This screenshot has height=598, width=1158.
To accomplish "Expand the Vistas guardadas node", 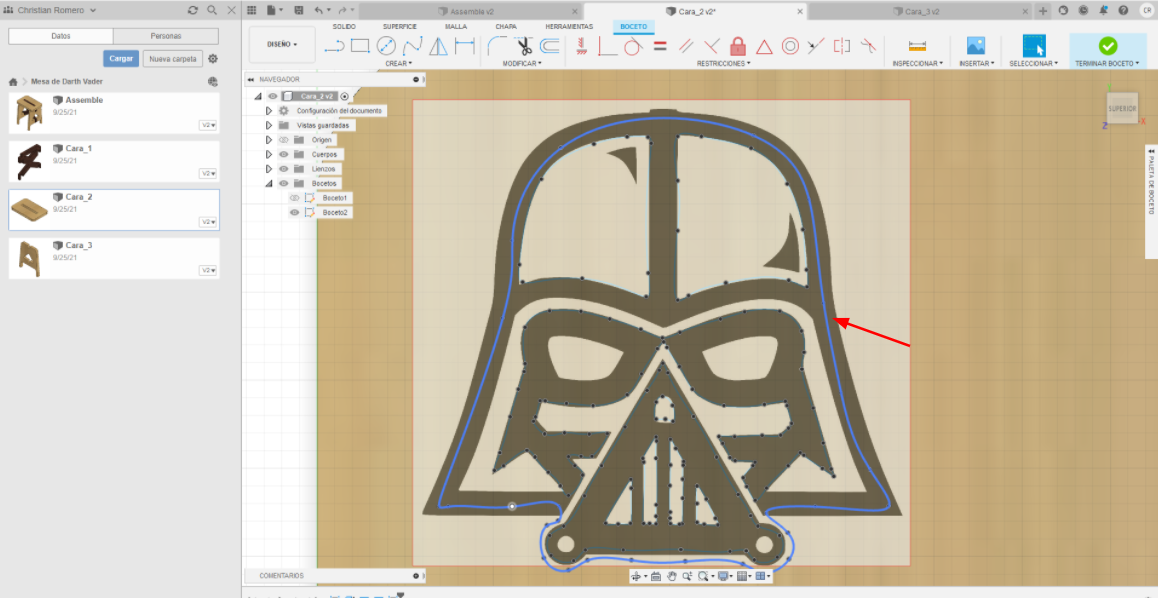I will tap(269, 126).
